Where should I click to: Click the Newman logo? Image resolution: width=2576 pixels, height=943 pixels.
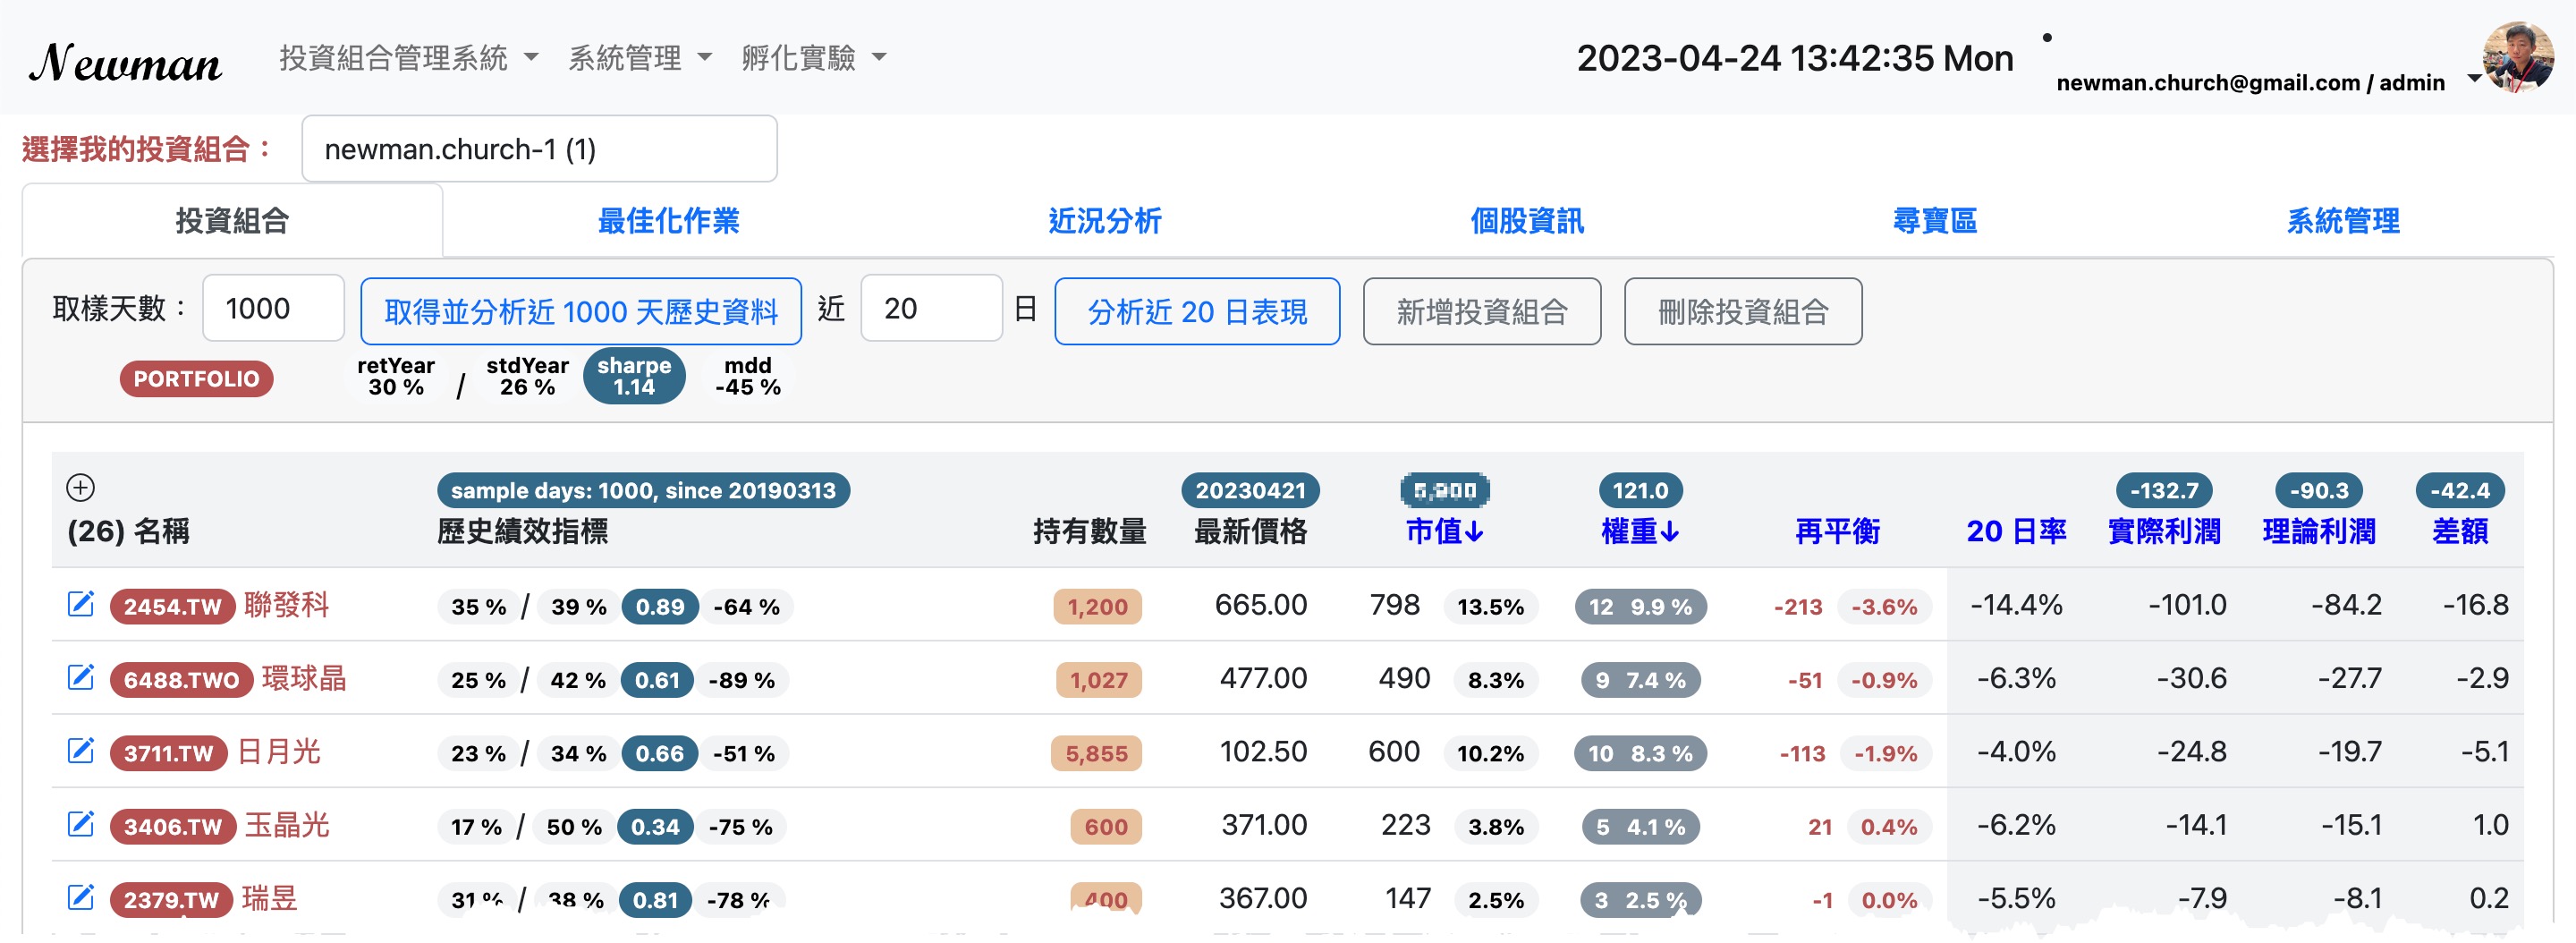click(x=125, y=62)
